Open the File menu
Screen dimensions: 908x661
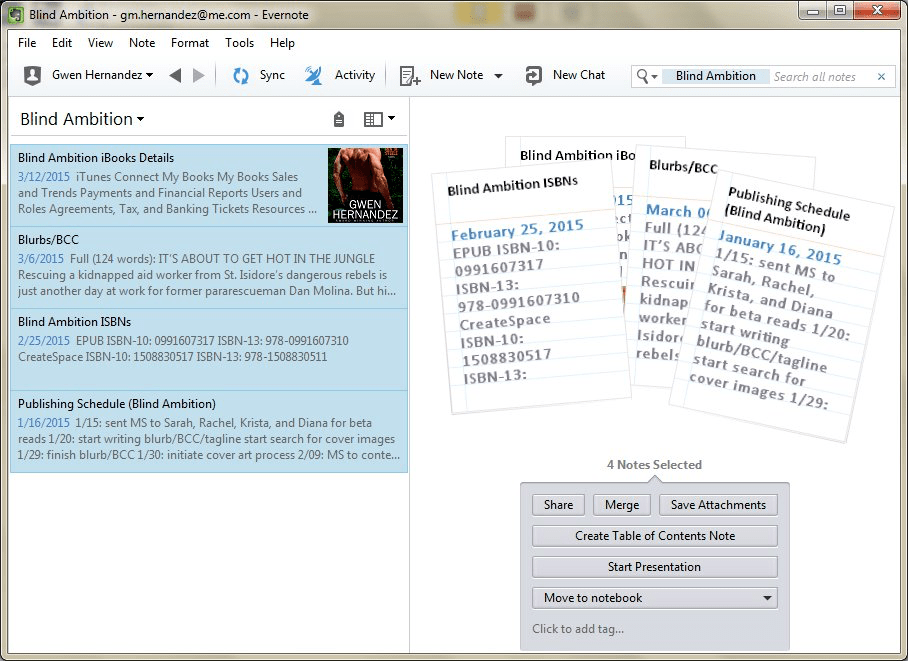click(x=27, y=43)
